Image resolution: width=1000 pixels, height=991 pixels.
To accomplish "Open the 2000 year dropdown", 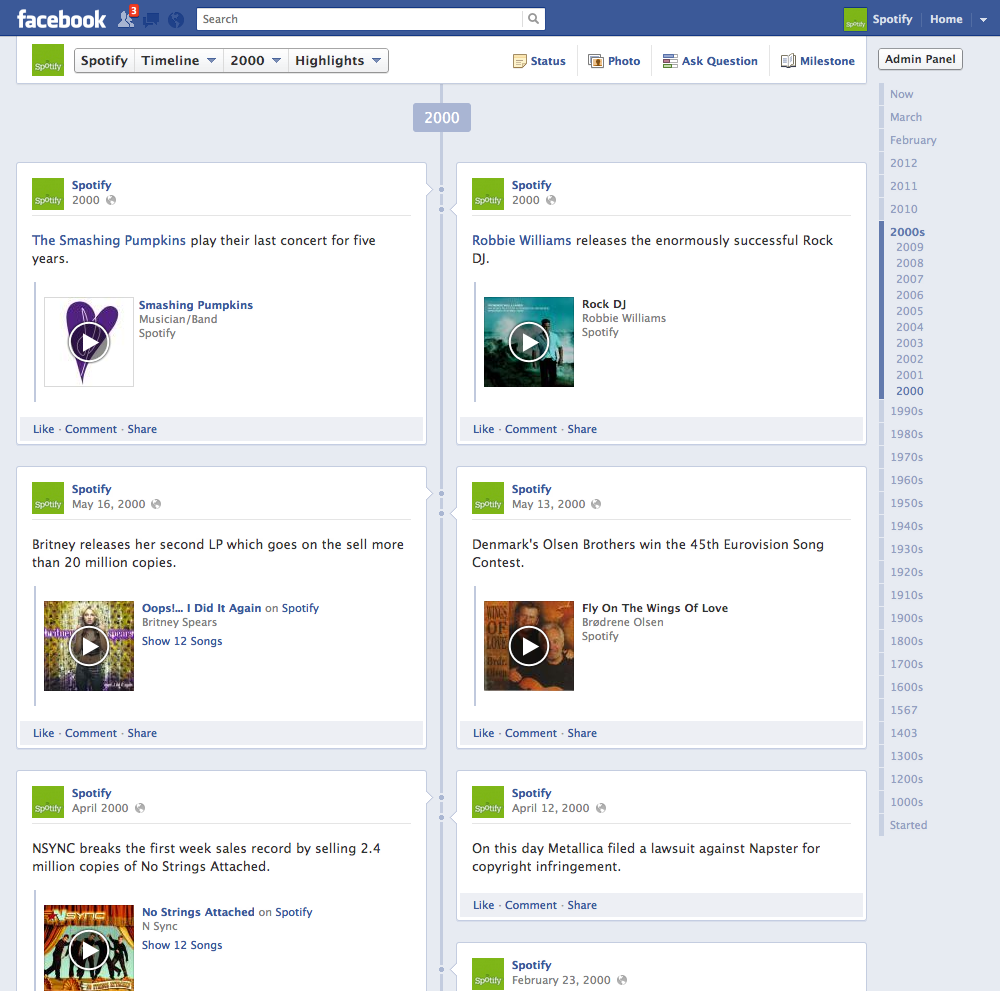I will coord(256,61).
